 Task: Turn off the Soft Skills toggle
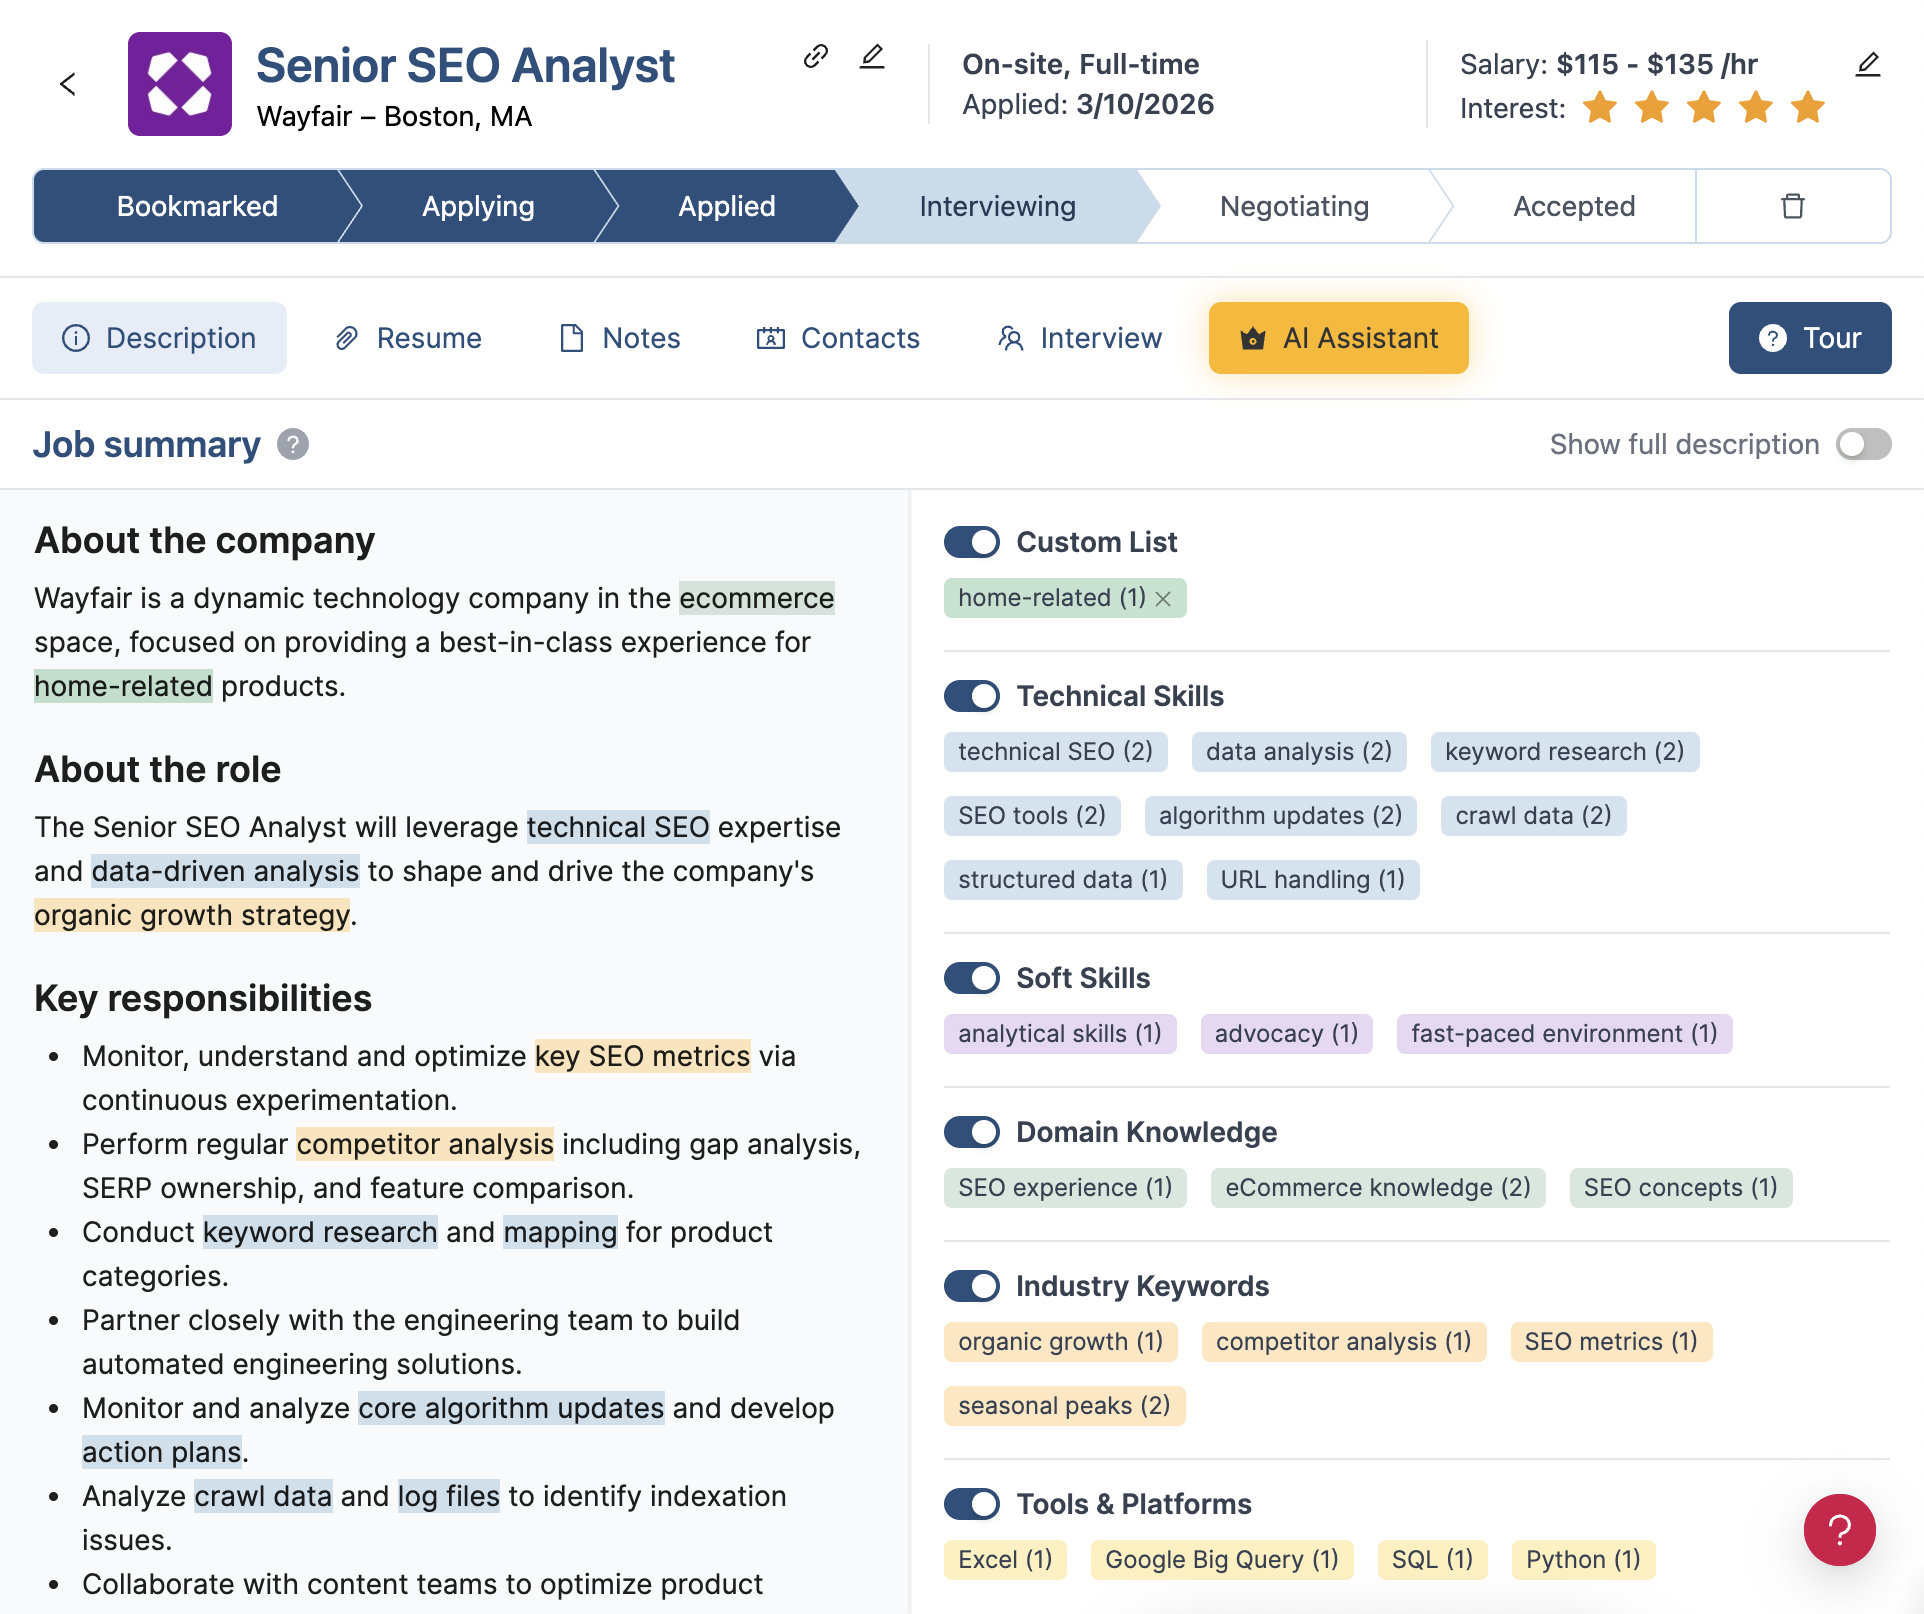[x=971, y=977]
